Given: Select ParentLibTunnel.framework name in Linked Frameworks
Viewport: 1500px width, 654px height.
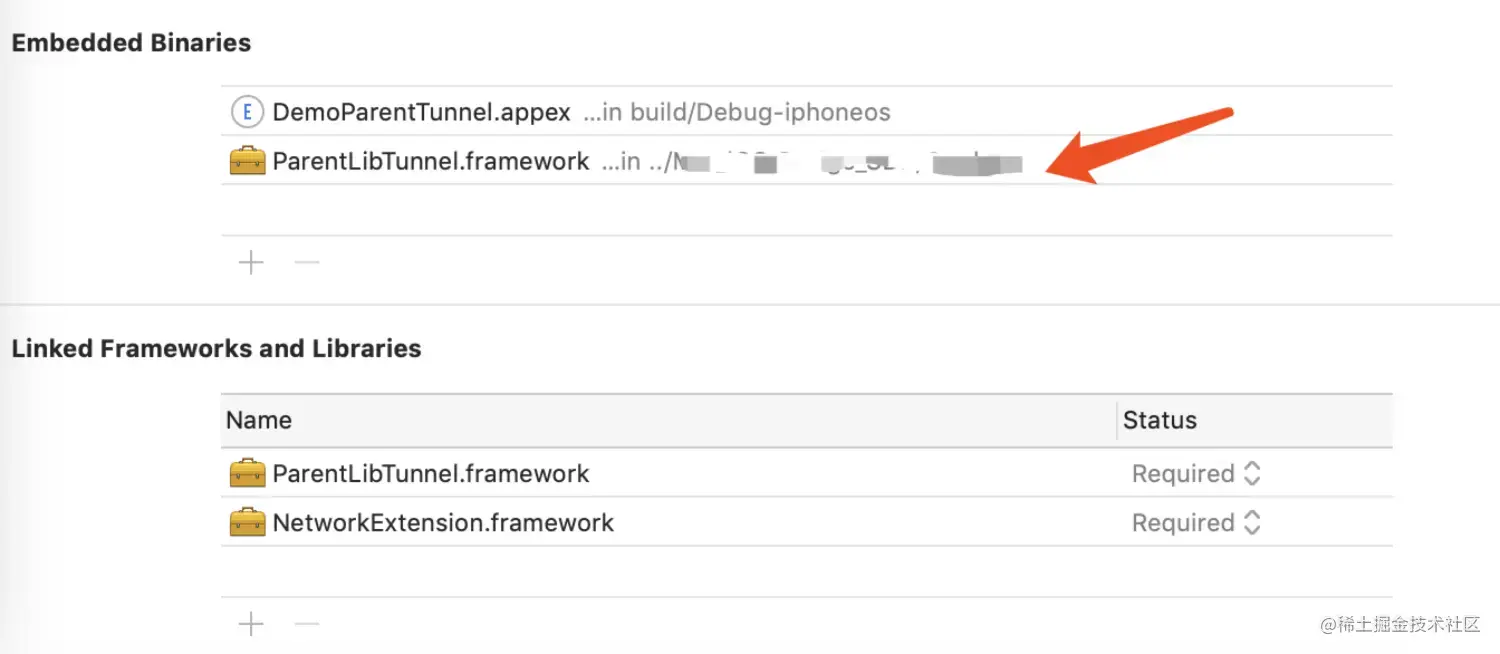Looking at the screenshot, I should 431,473.
